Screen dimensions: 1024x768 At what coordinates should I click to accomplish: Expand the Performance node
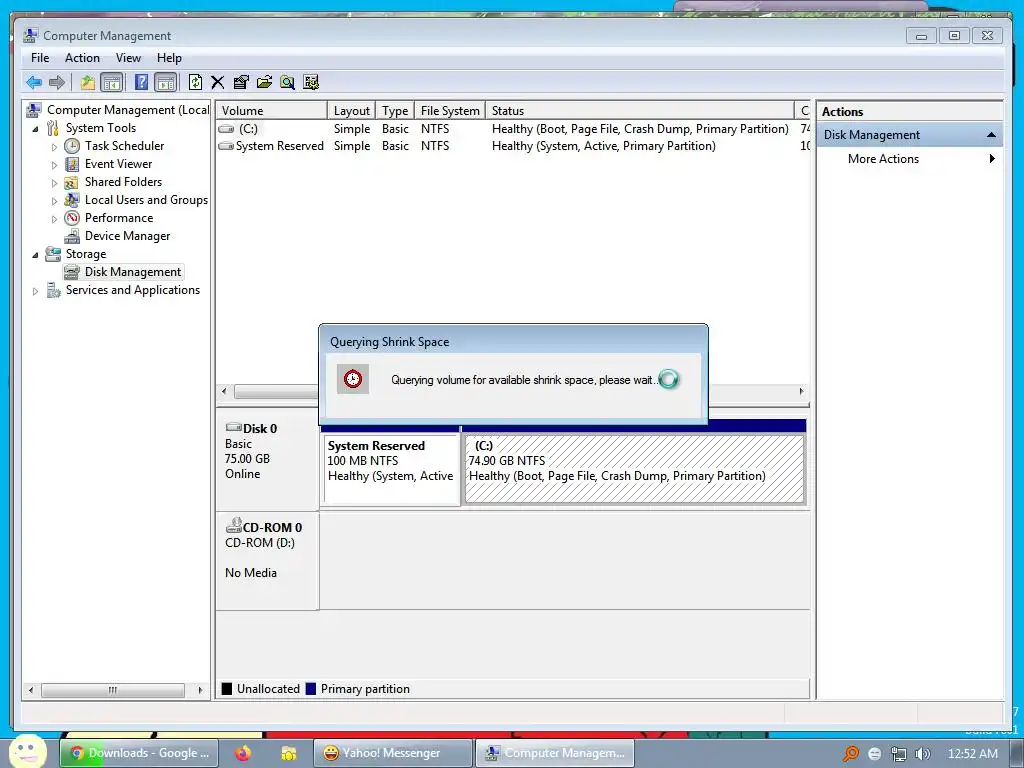pos(54,219)
